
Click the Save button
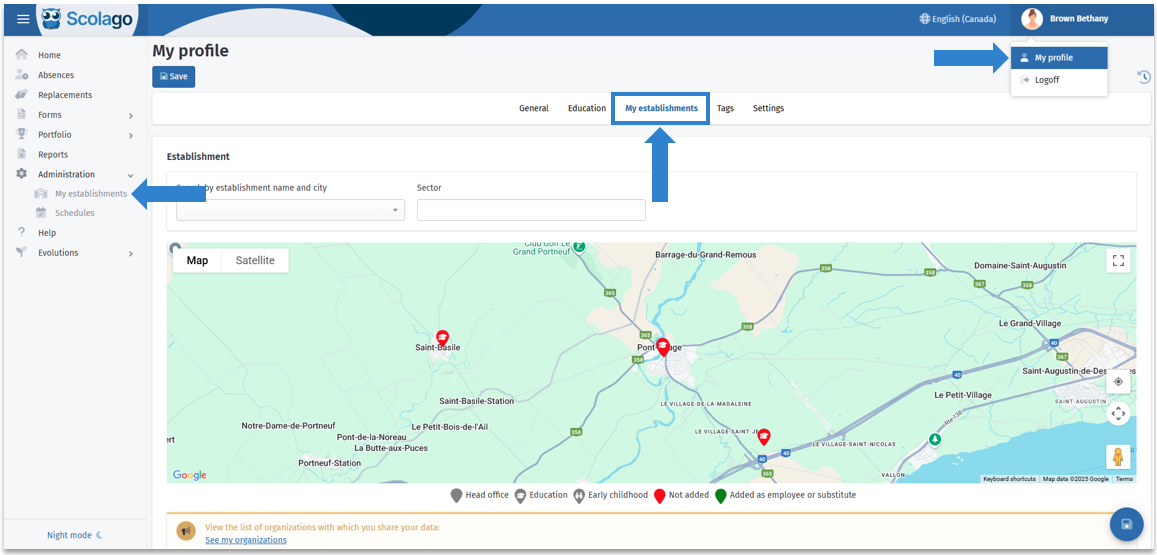click(x=173, y=76)
